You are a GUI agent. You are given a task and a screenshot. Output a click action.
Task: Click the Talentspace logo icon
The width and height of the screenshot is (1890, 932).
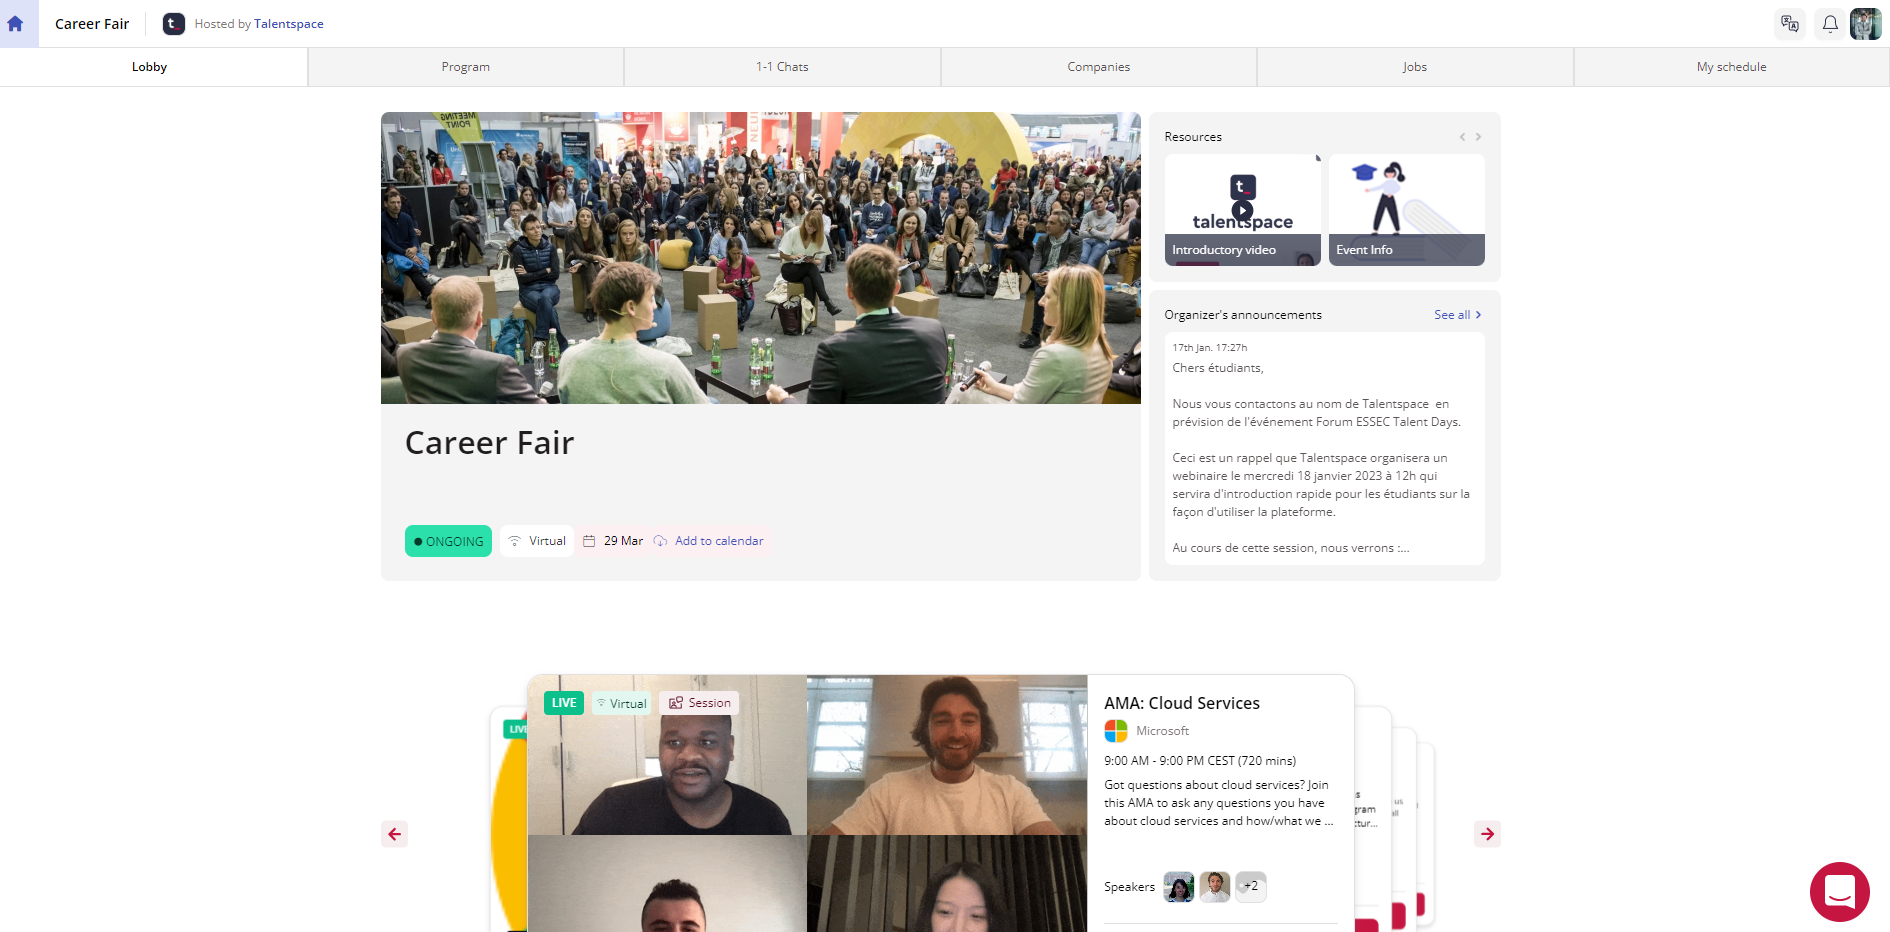click(174, 24)
